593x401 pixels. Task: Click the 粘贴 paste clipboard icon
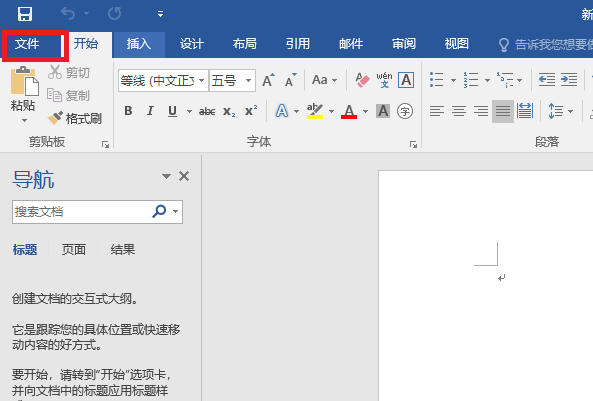pos(24,81)
